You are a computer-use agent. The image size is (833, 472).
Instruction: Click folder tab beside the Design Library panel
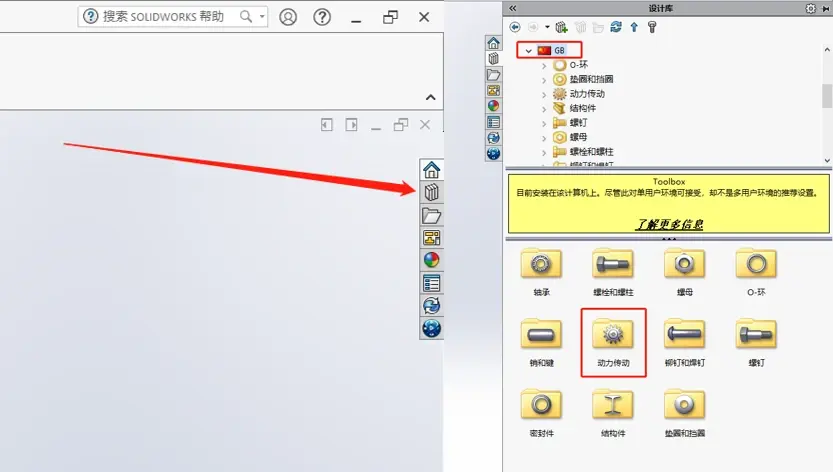coord(494,74)
